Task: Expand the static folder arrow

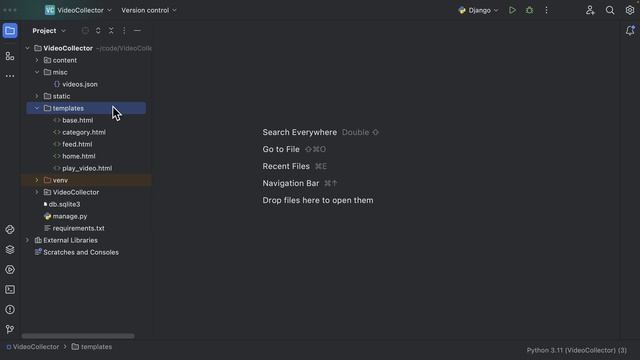Action: click(x=37, y=96)
